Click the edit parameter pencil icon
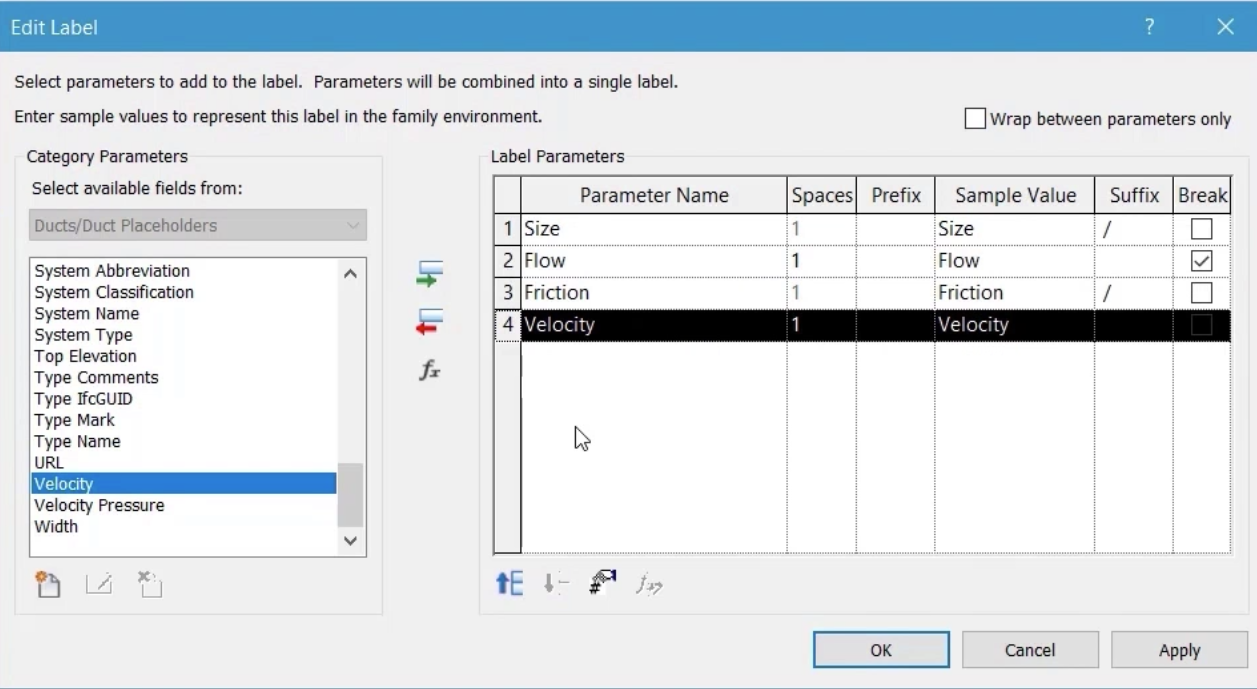 [98, 584]
